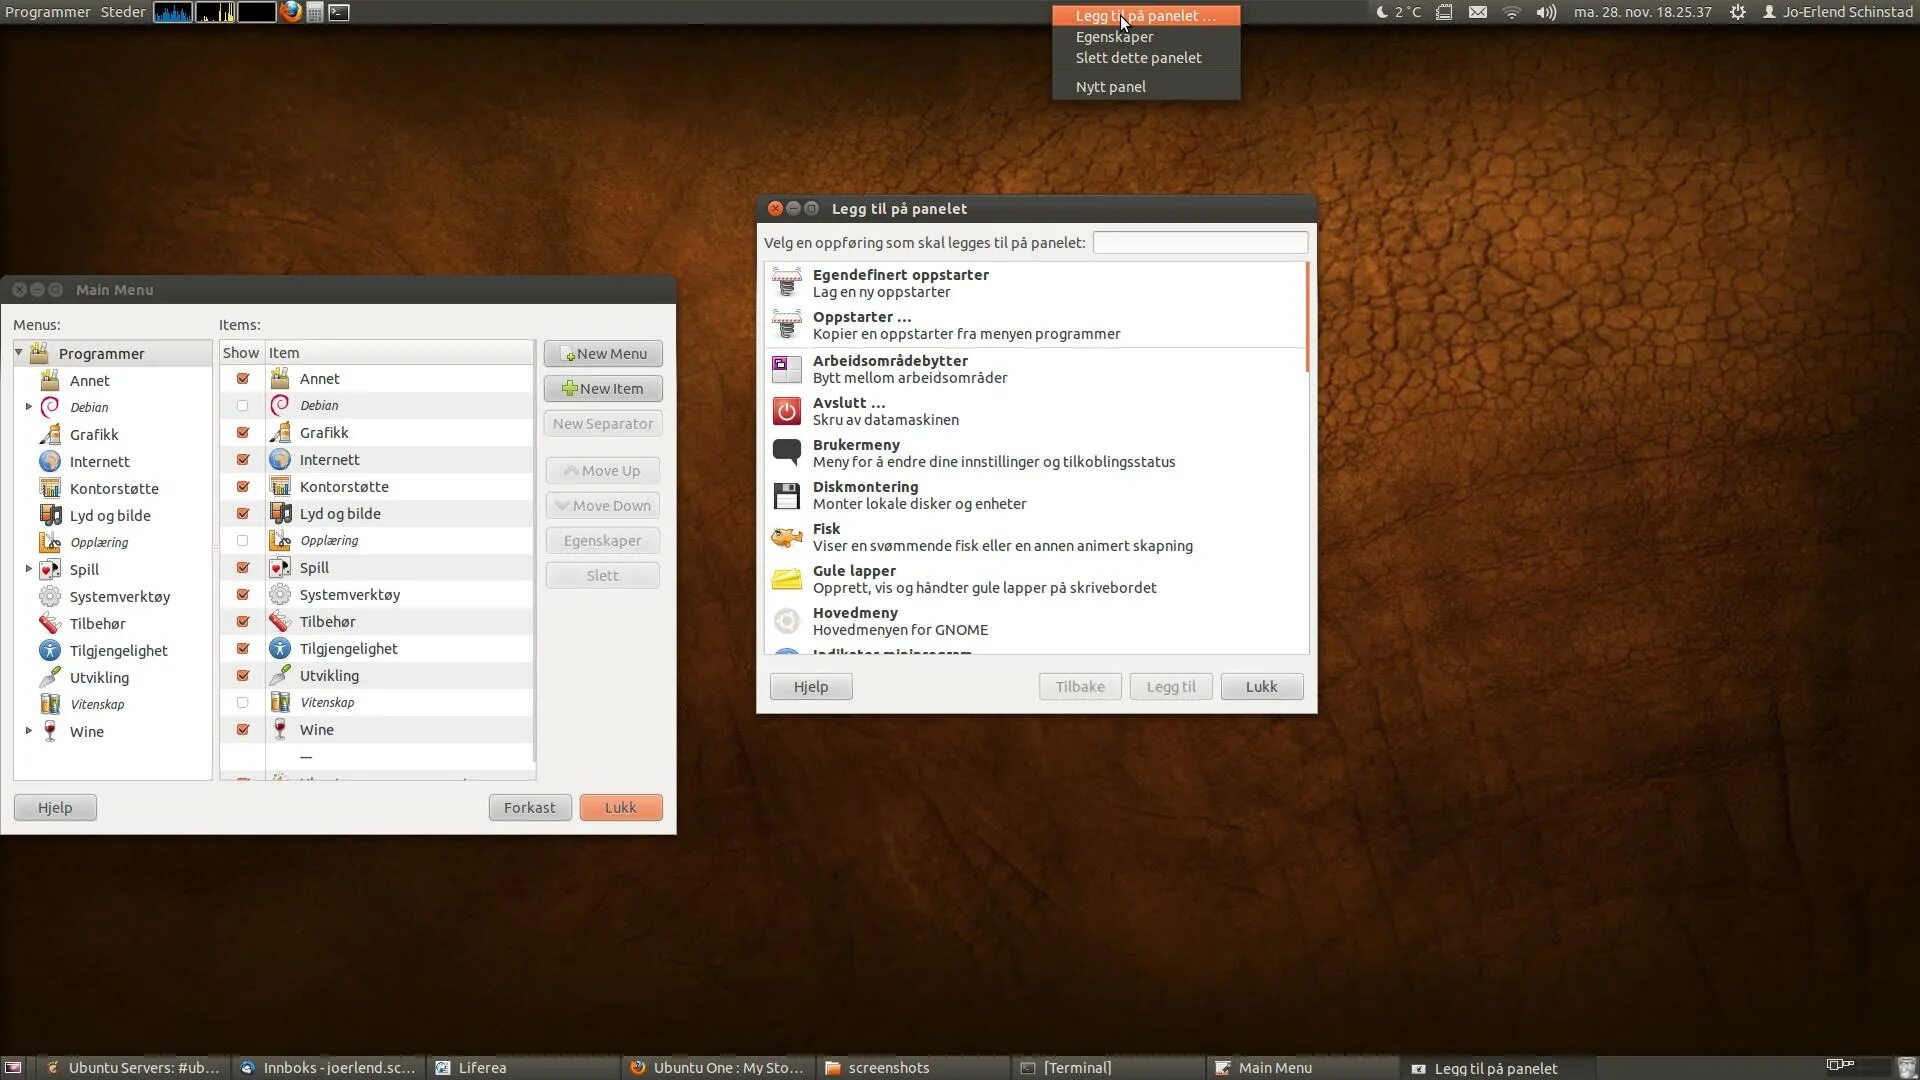Click the mail envelope indicator icon

tap(1478, 12)
